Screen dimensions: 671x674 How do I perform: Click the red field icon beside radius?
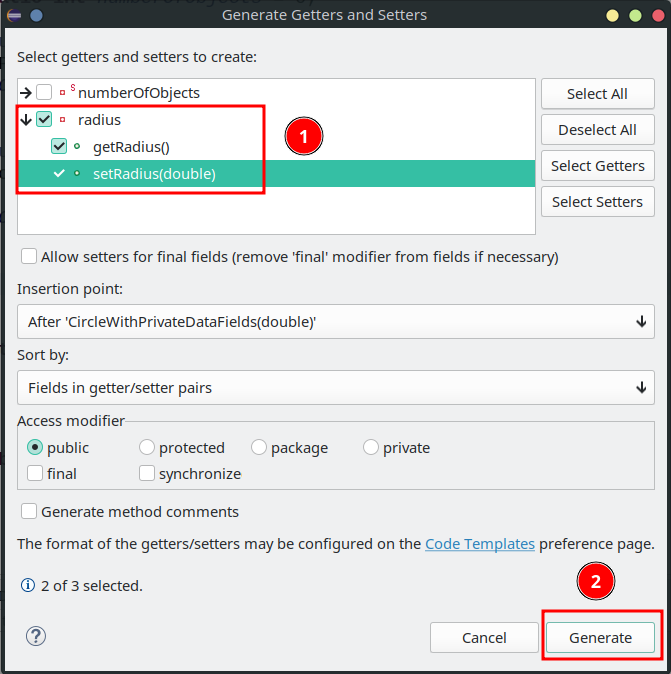click(x=63, y=120)
